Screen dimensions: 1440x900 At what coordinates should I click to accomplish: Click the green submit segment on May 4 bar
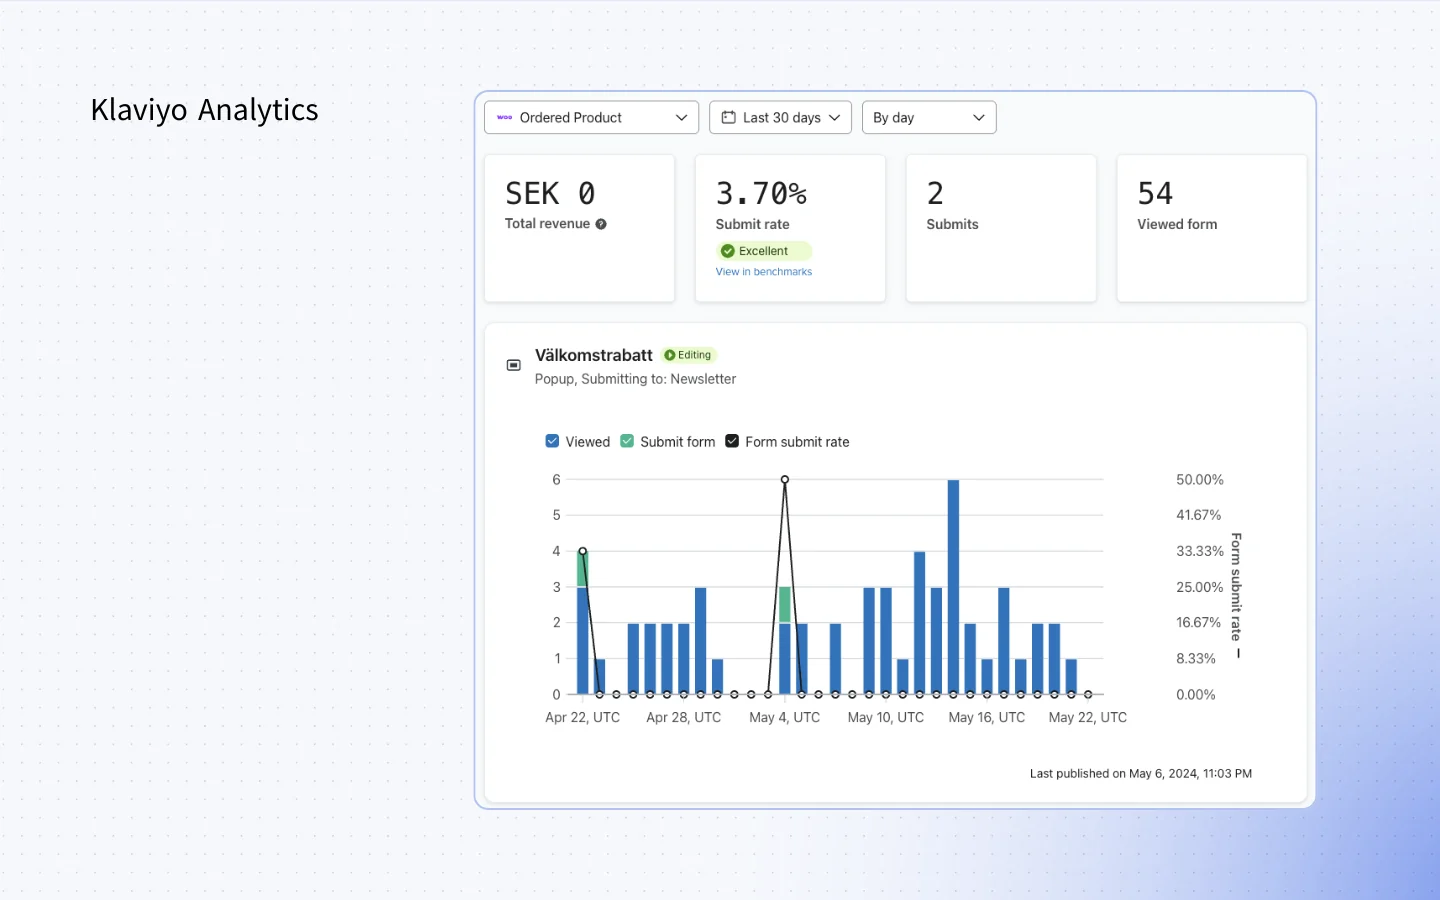click(785, 605)
